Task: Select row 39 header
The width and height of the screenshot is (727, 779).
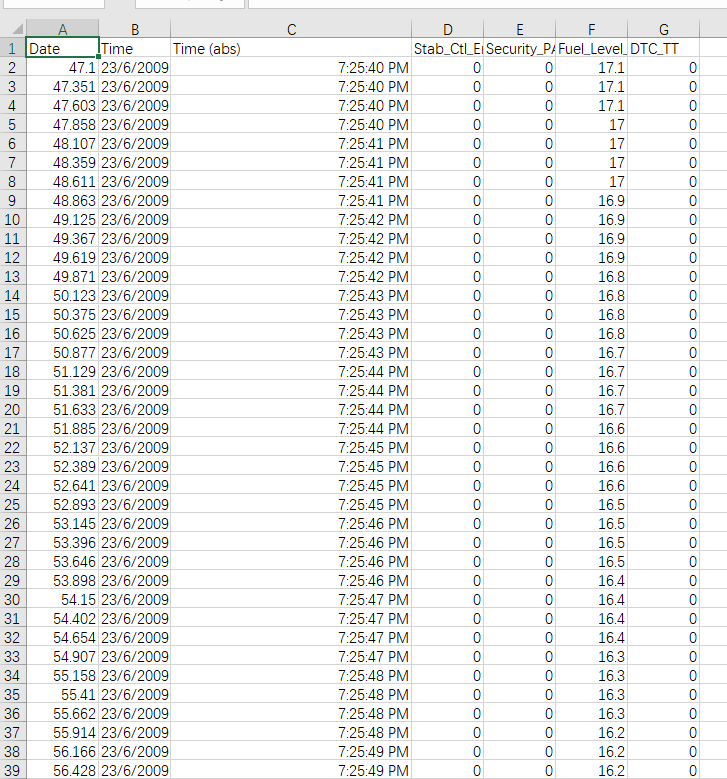Action: [x=12, y=771]
